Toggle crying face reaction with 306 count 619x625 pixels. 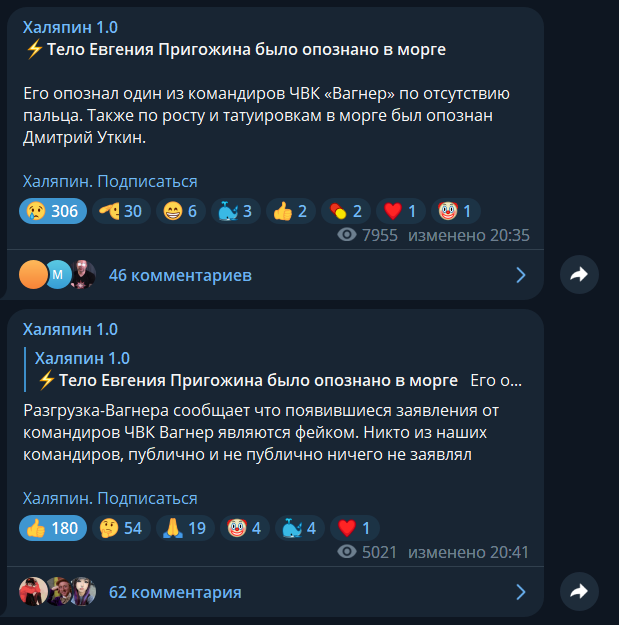pyautogui.click(x=53, y=211)
